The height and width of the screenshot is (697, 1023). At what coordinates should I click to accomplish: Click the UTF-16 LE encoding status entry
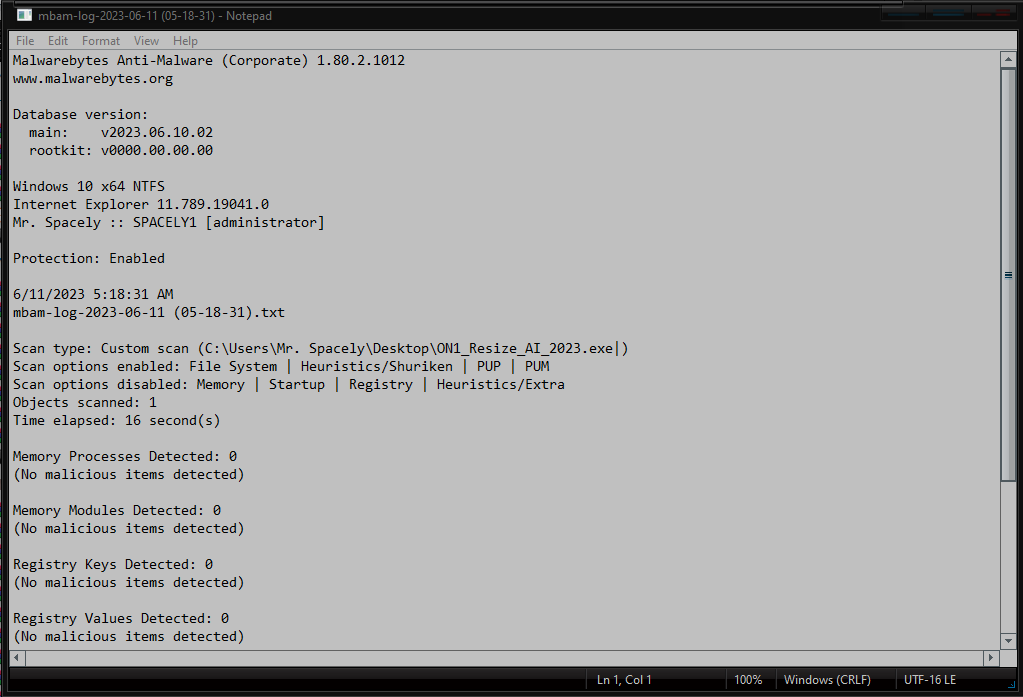pyautogui.click(x=930, y=680)
